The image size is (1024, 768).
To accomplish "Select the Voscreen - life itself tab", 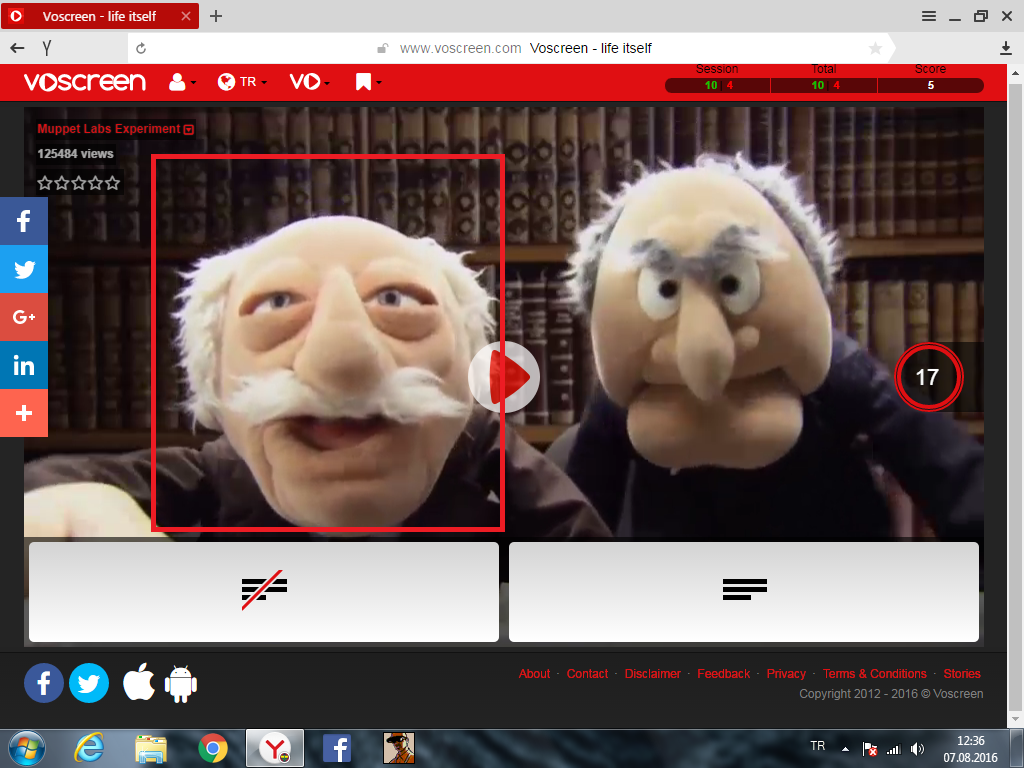I will [x=99, y=16].
